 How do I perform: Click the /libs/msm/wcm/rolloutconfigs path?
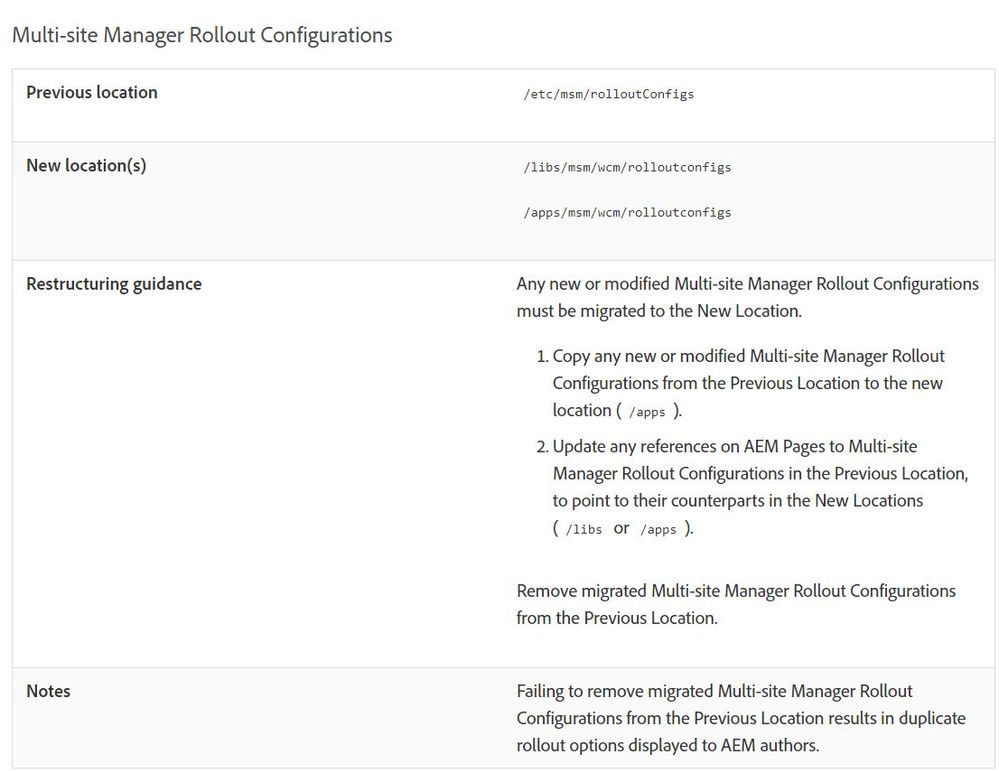[x=627, y=167]
